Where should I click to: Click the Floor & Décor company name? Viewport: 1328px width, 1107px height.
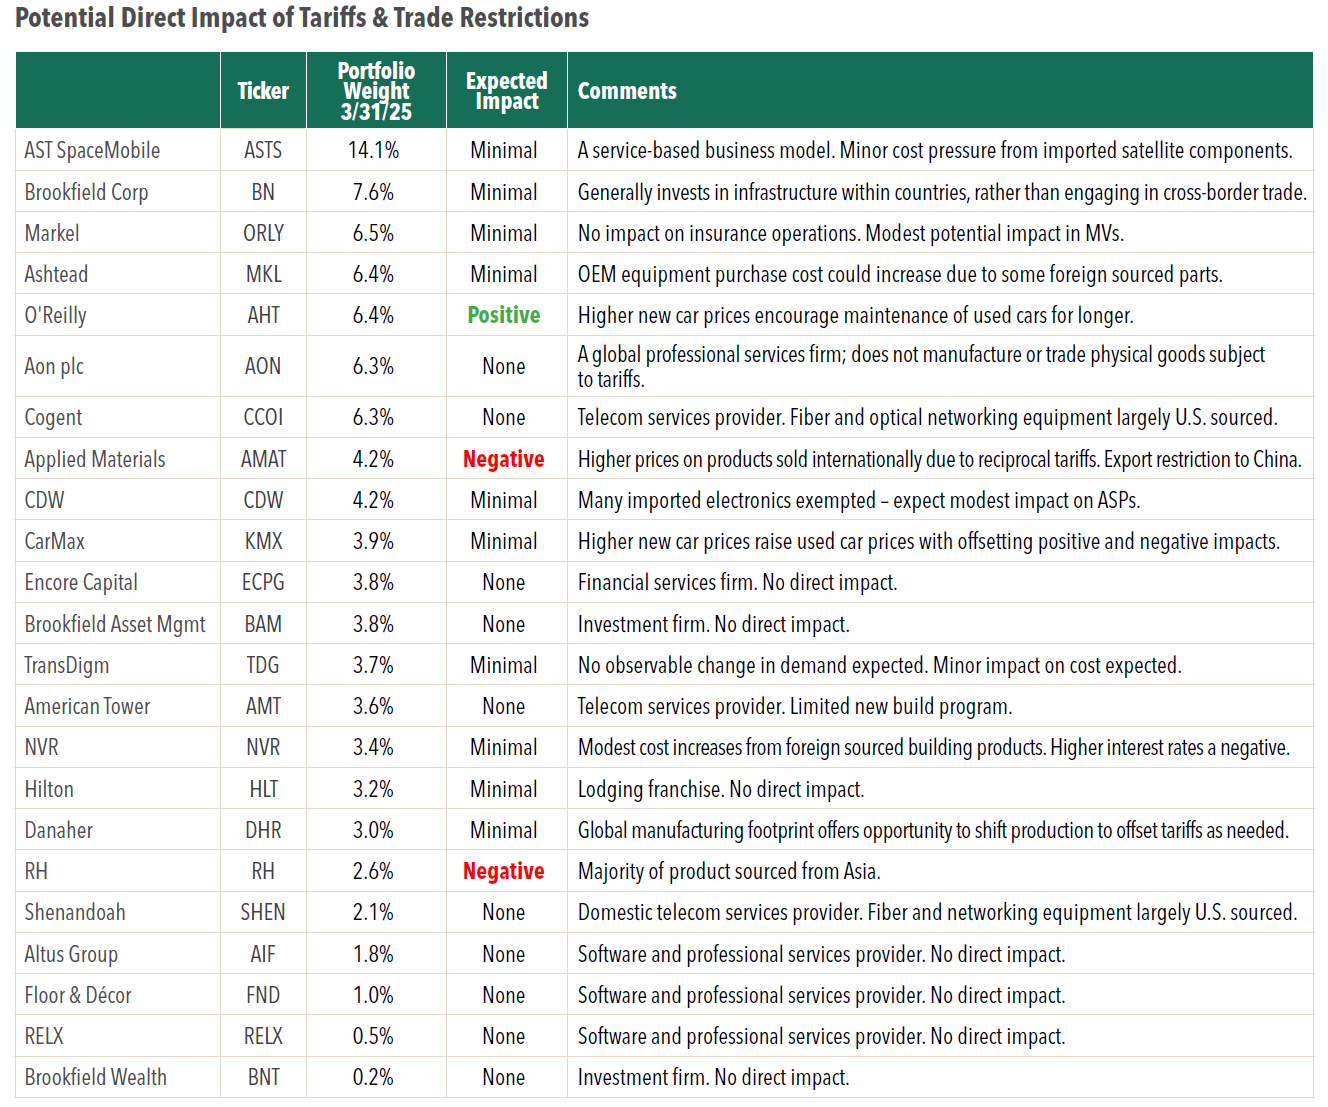(78, 995)
